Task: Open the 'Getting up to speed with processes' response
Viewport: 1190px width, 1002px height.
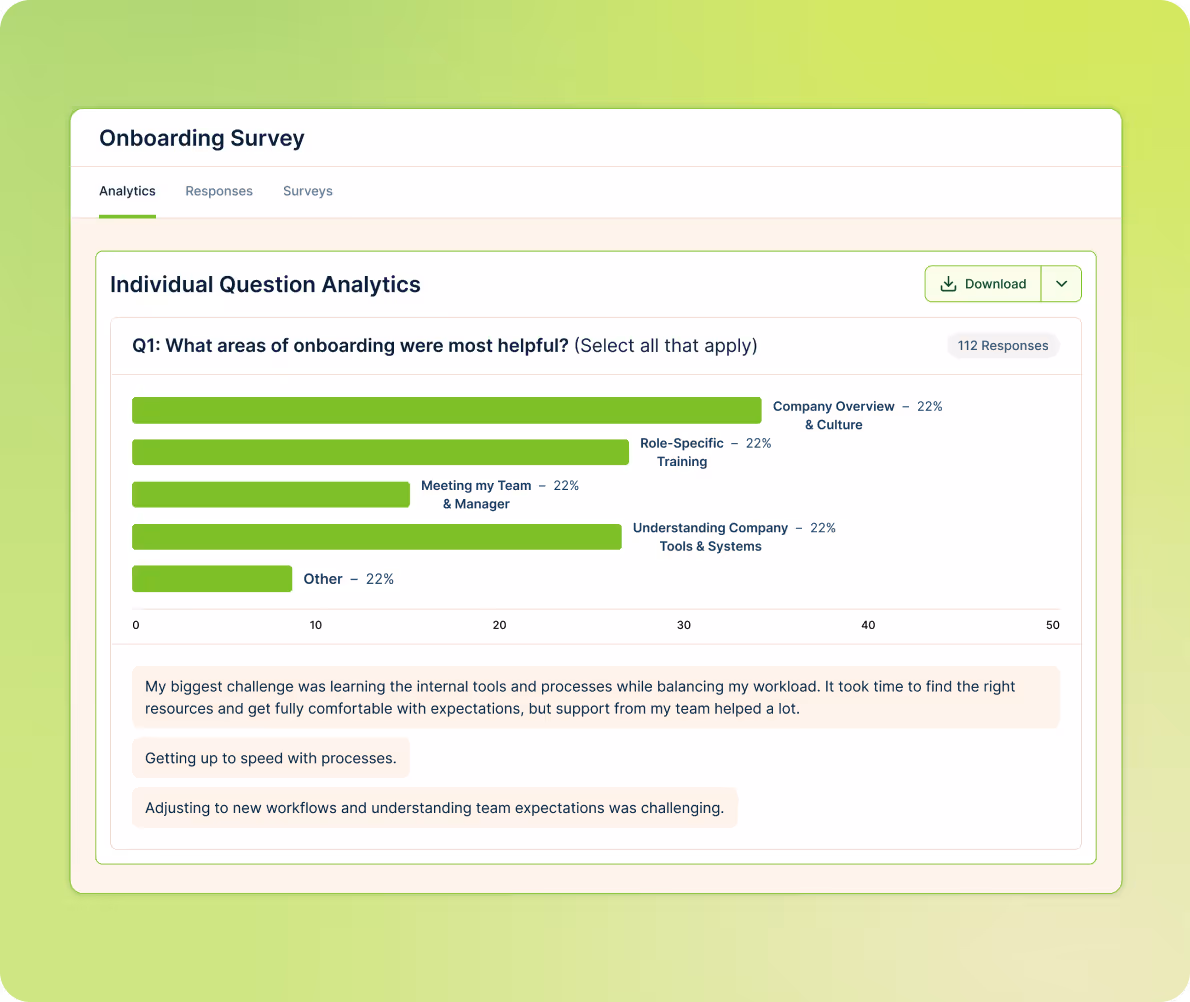Action: (270, 758)
